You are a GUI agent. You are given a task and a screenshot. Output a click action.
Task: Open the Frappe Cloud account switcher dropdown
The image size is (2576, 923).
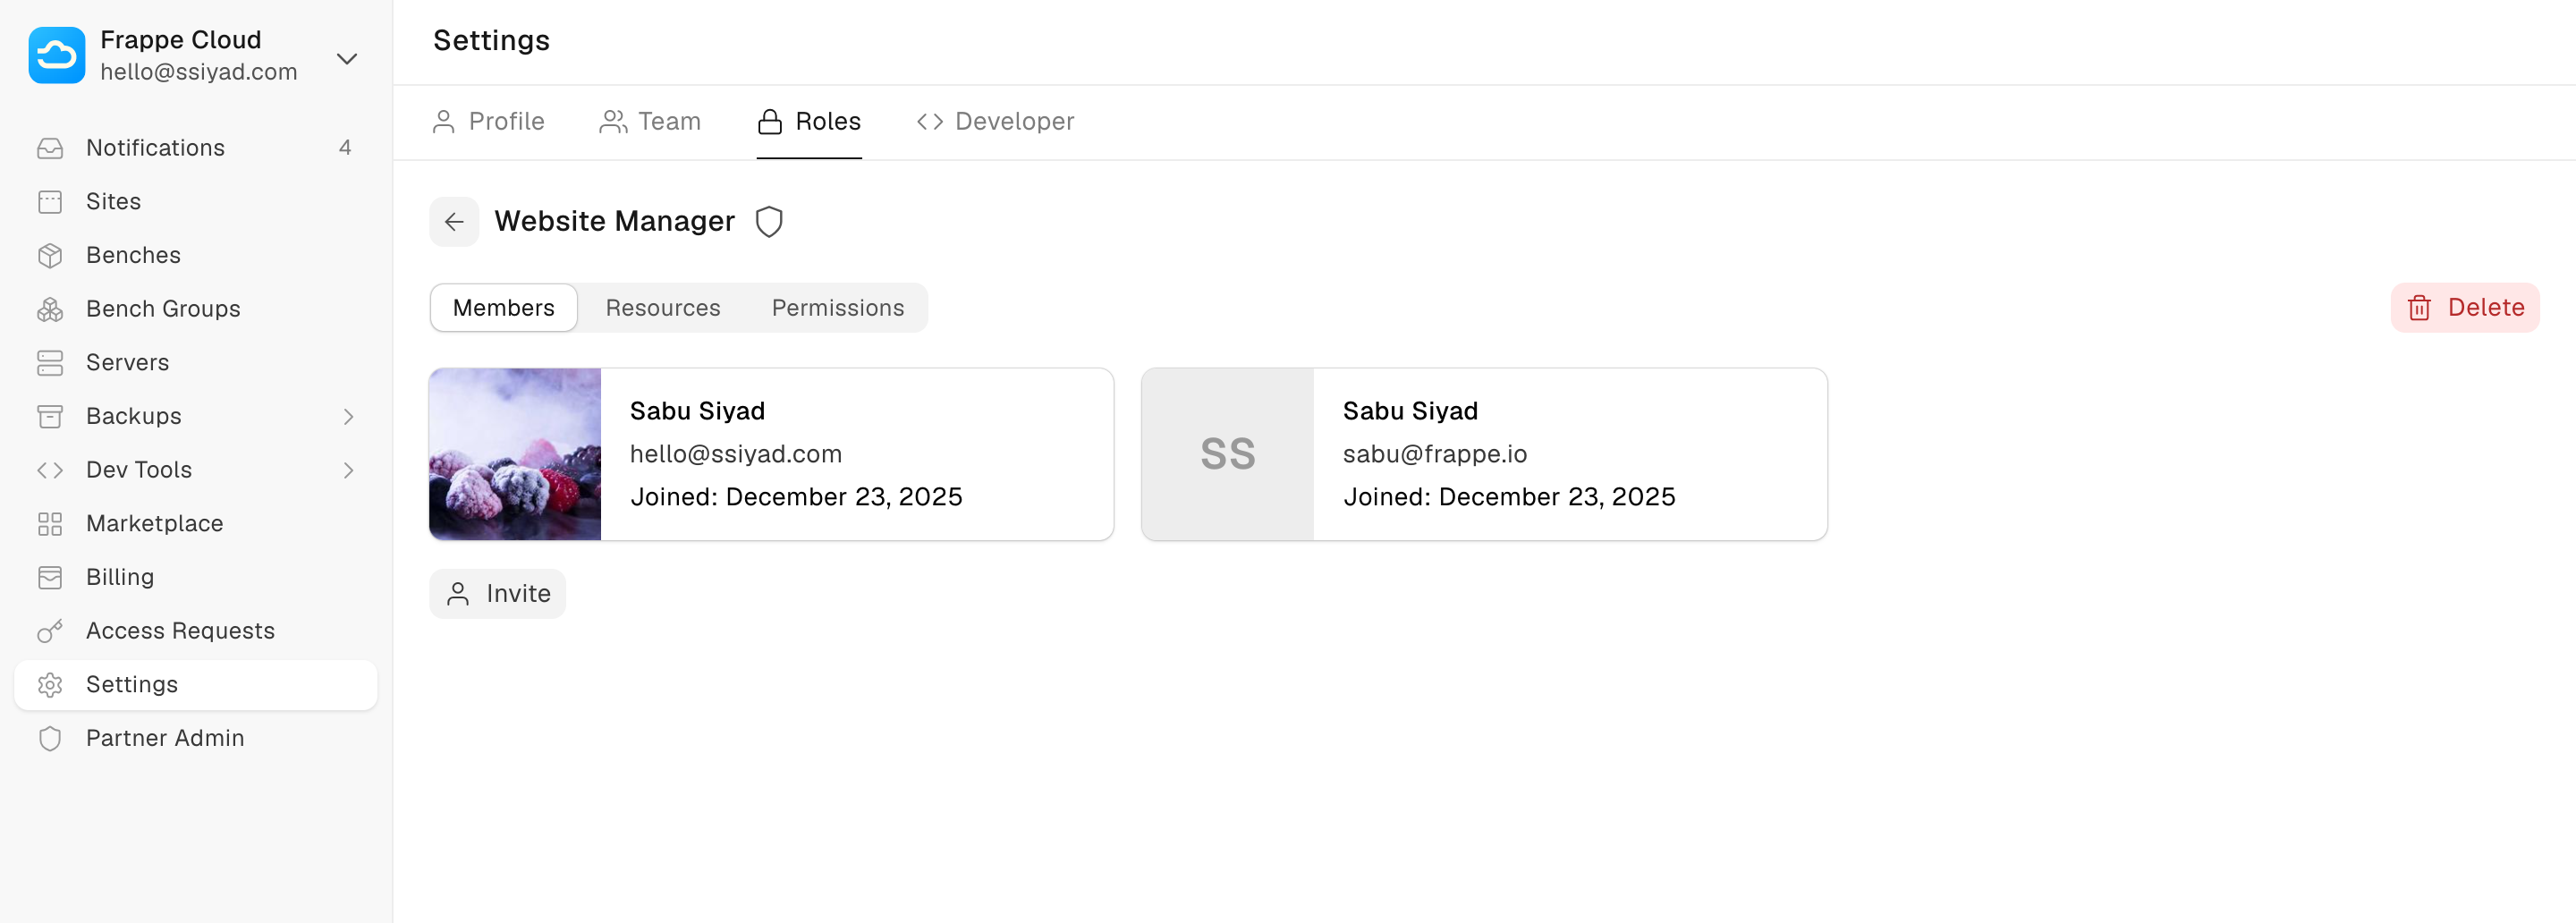click(346, 58)
